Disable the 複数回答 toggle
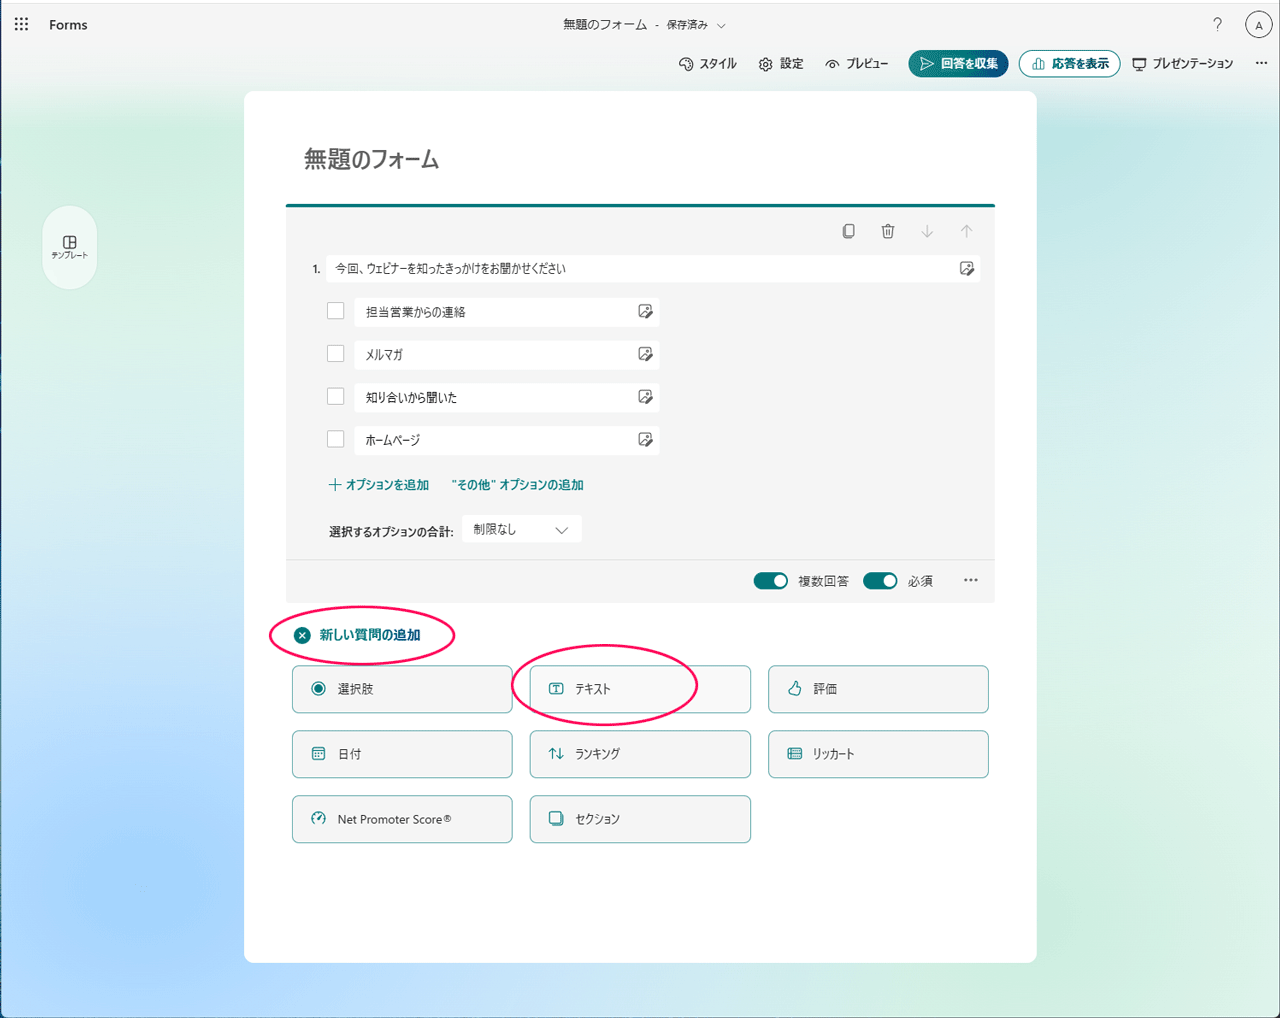The image size is (1280, 1018). click(770, 580)
